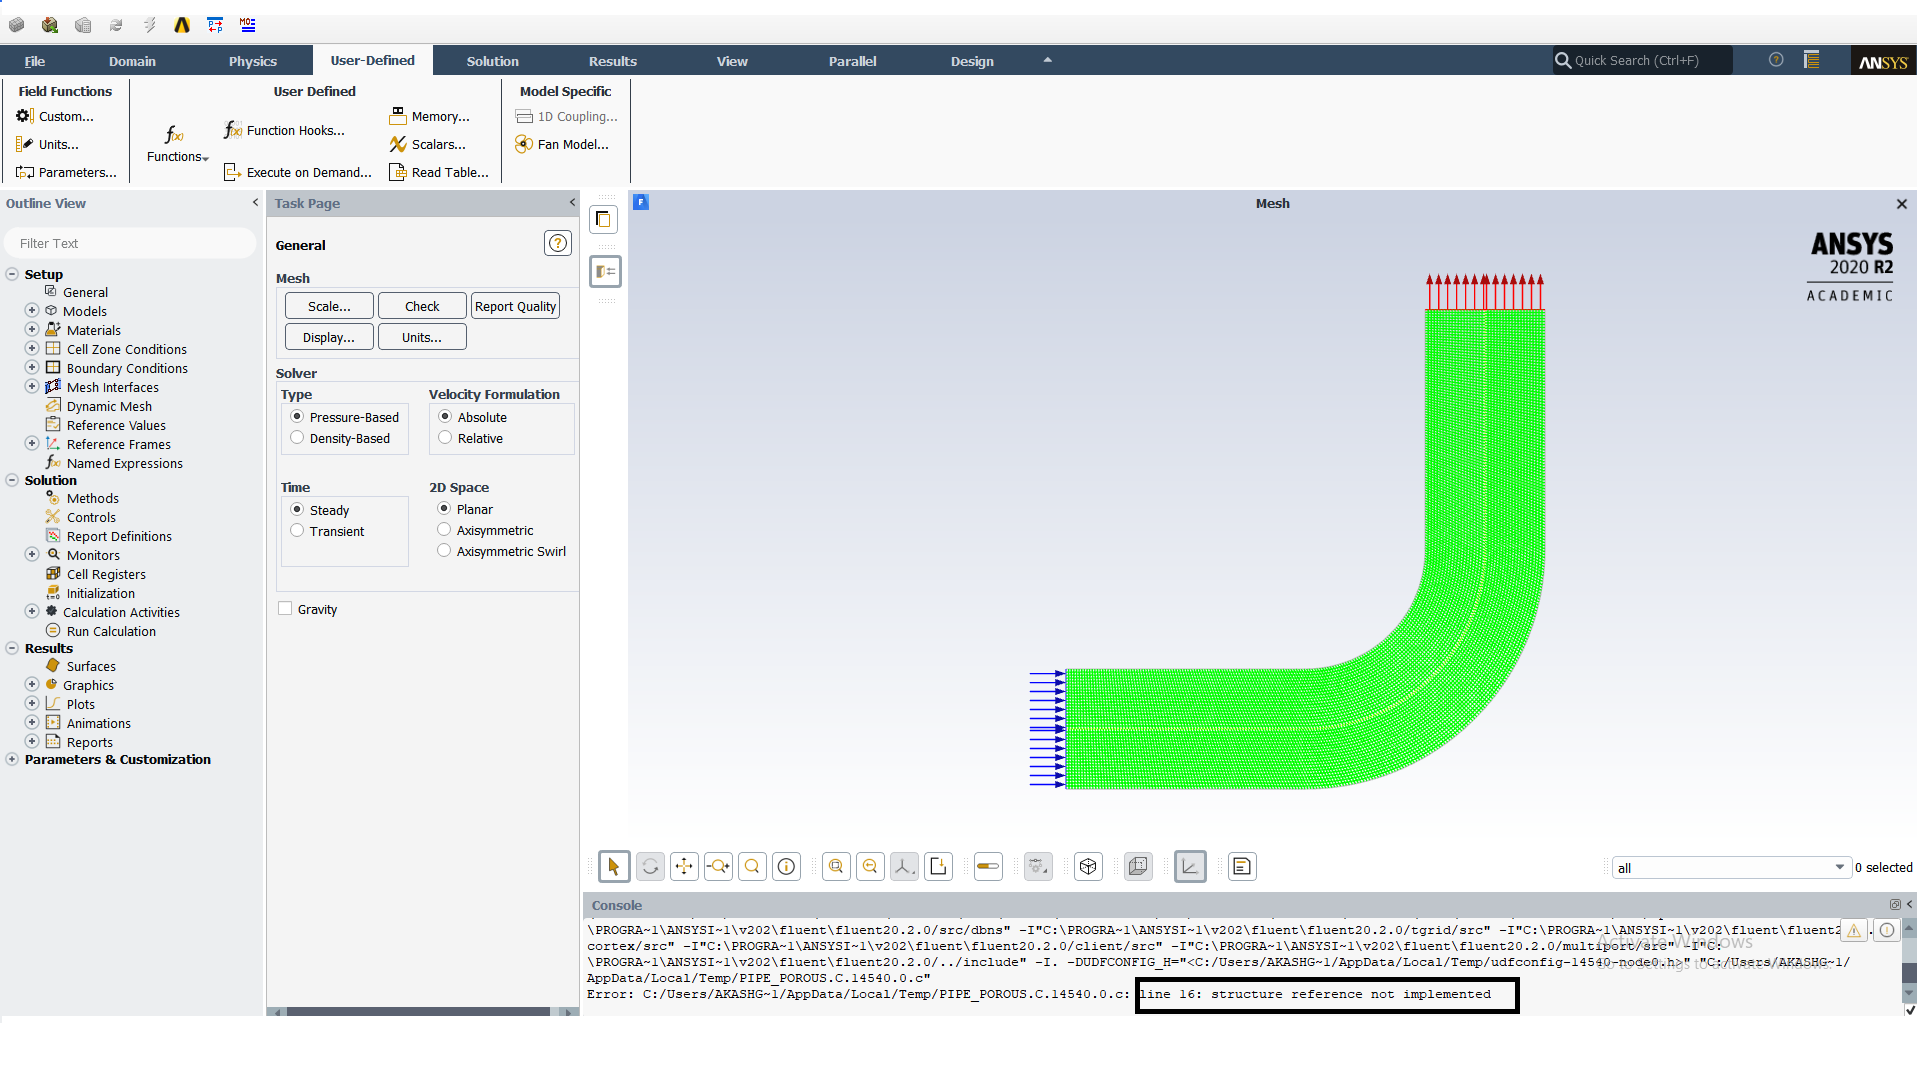The width and height of the screenshot is (1920, 1080).
Task: Open the Functions dropdown icon
Action: pos(177,144)
